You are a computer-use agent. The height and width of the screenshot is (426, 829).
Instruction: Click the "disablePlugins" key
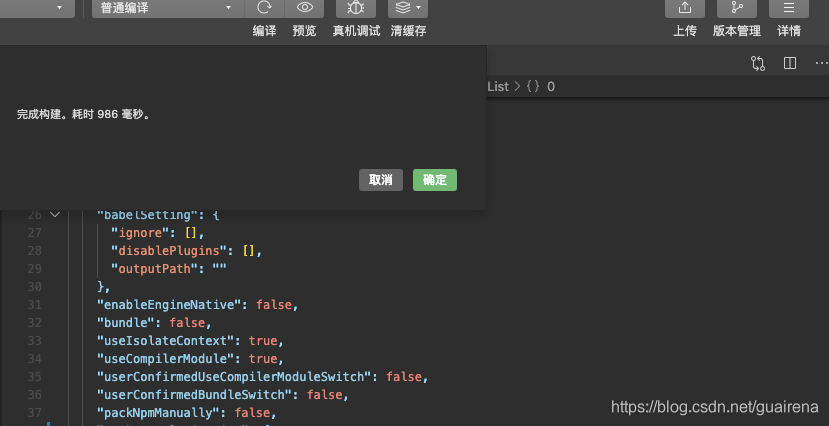coord(169,251)
